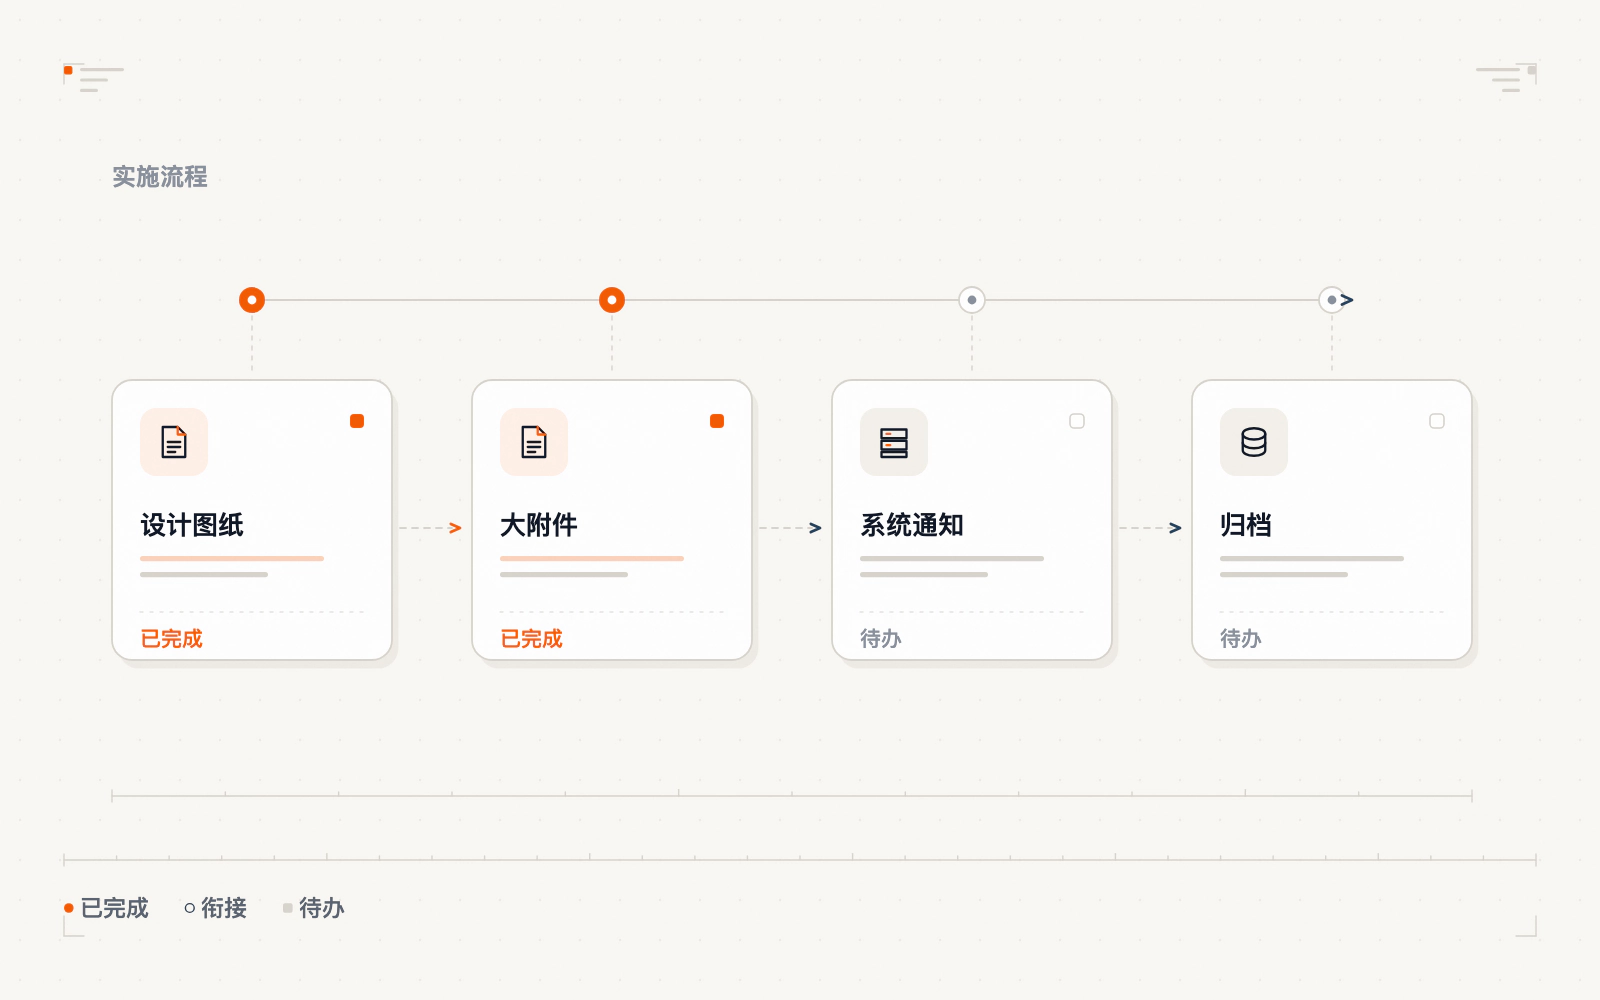Open the 归档 card title
Viewport: 1600px width, 1000px height.
click(1246, 525)
